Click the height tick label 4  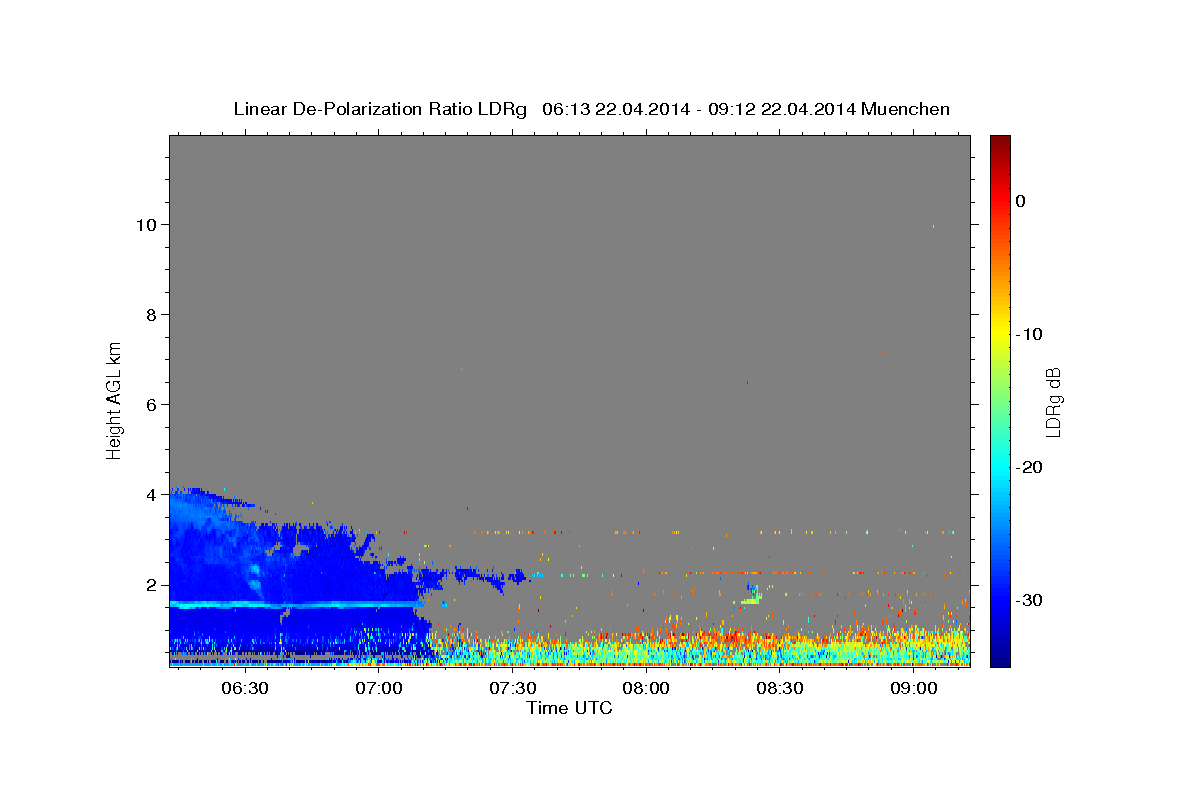[x=151, y=495]
